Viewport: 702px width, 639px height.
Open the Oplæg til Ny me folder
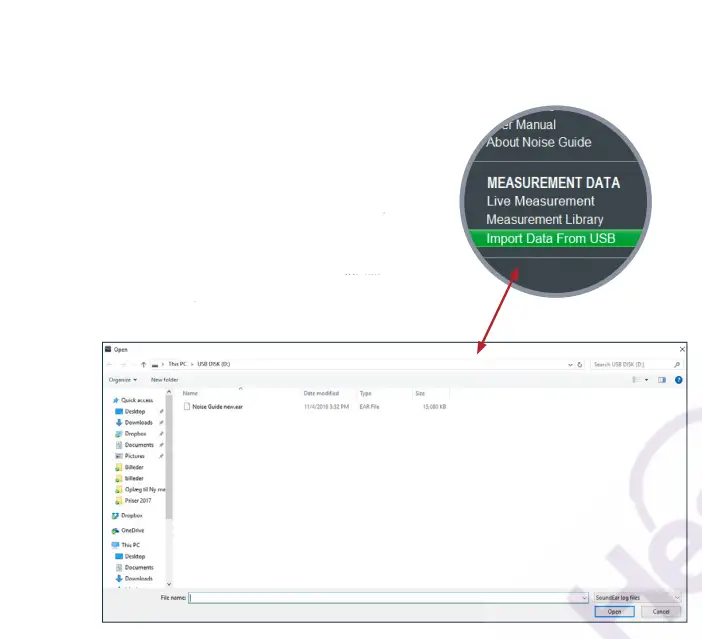tap(145, 489)
